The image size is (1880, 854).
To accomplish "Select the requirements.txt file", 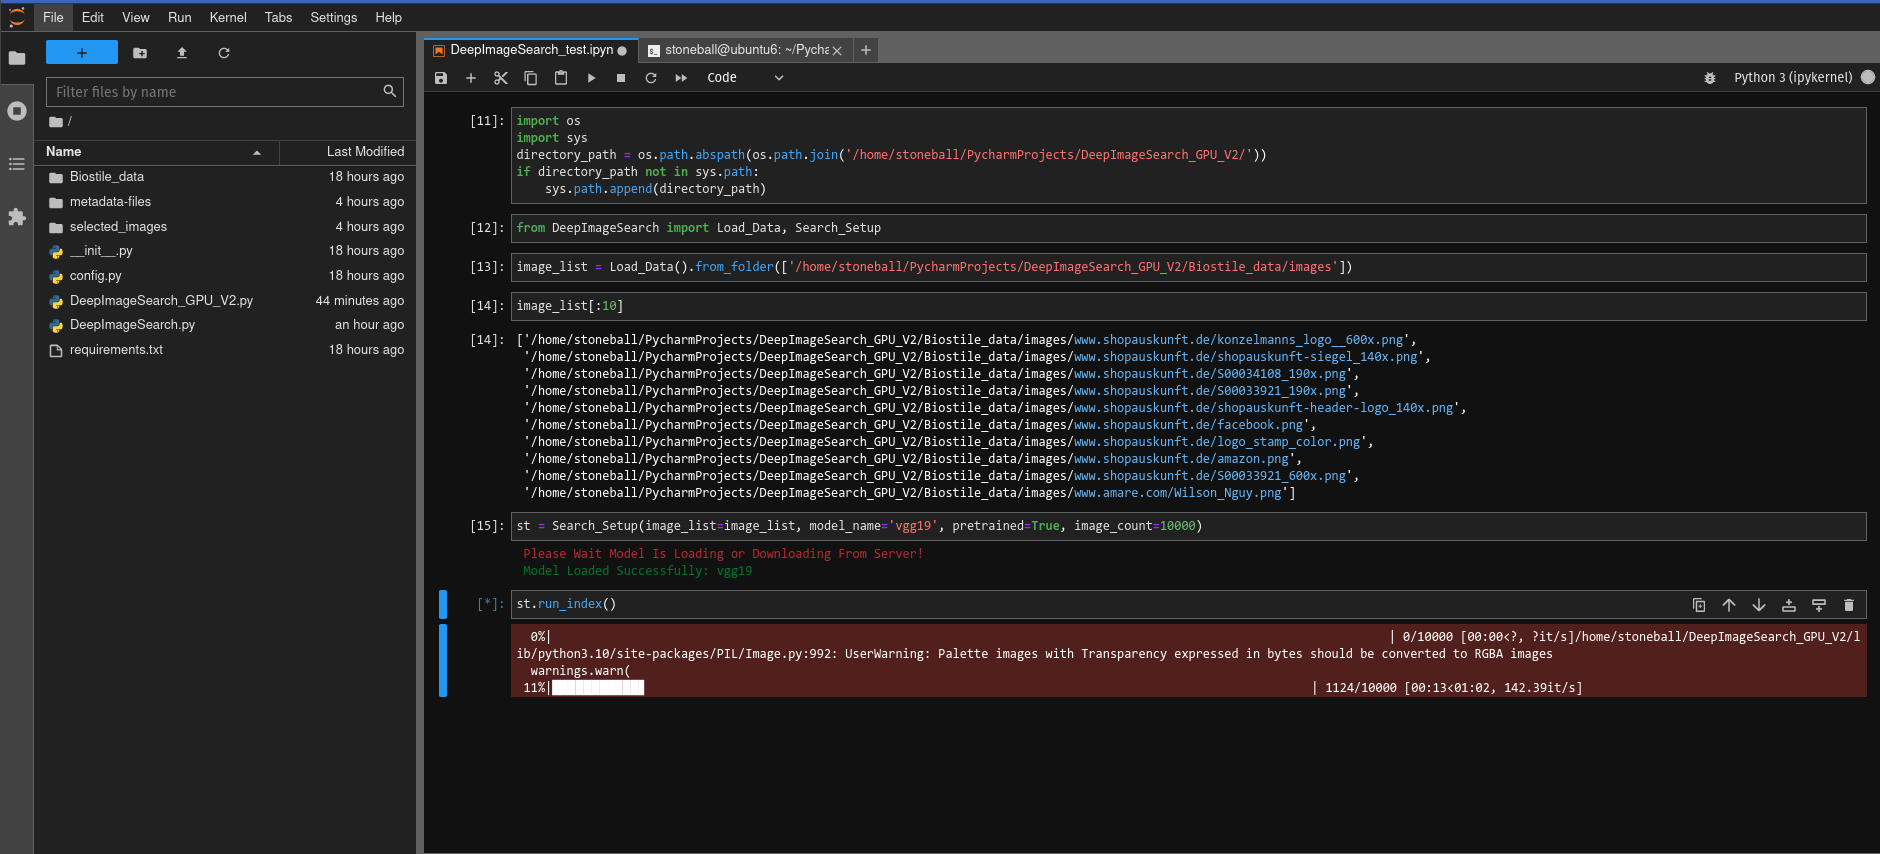I will (225, 350).
